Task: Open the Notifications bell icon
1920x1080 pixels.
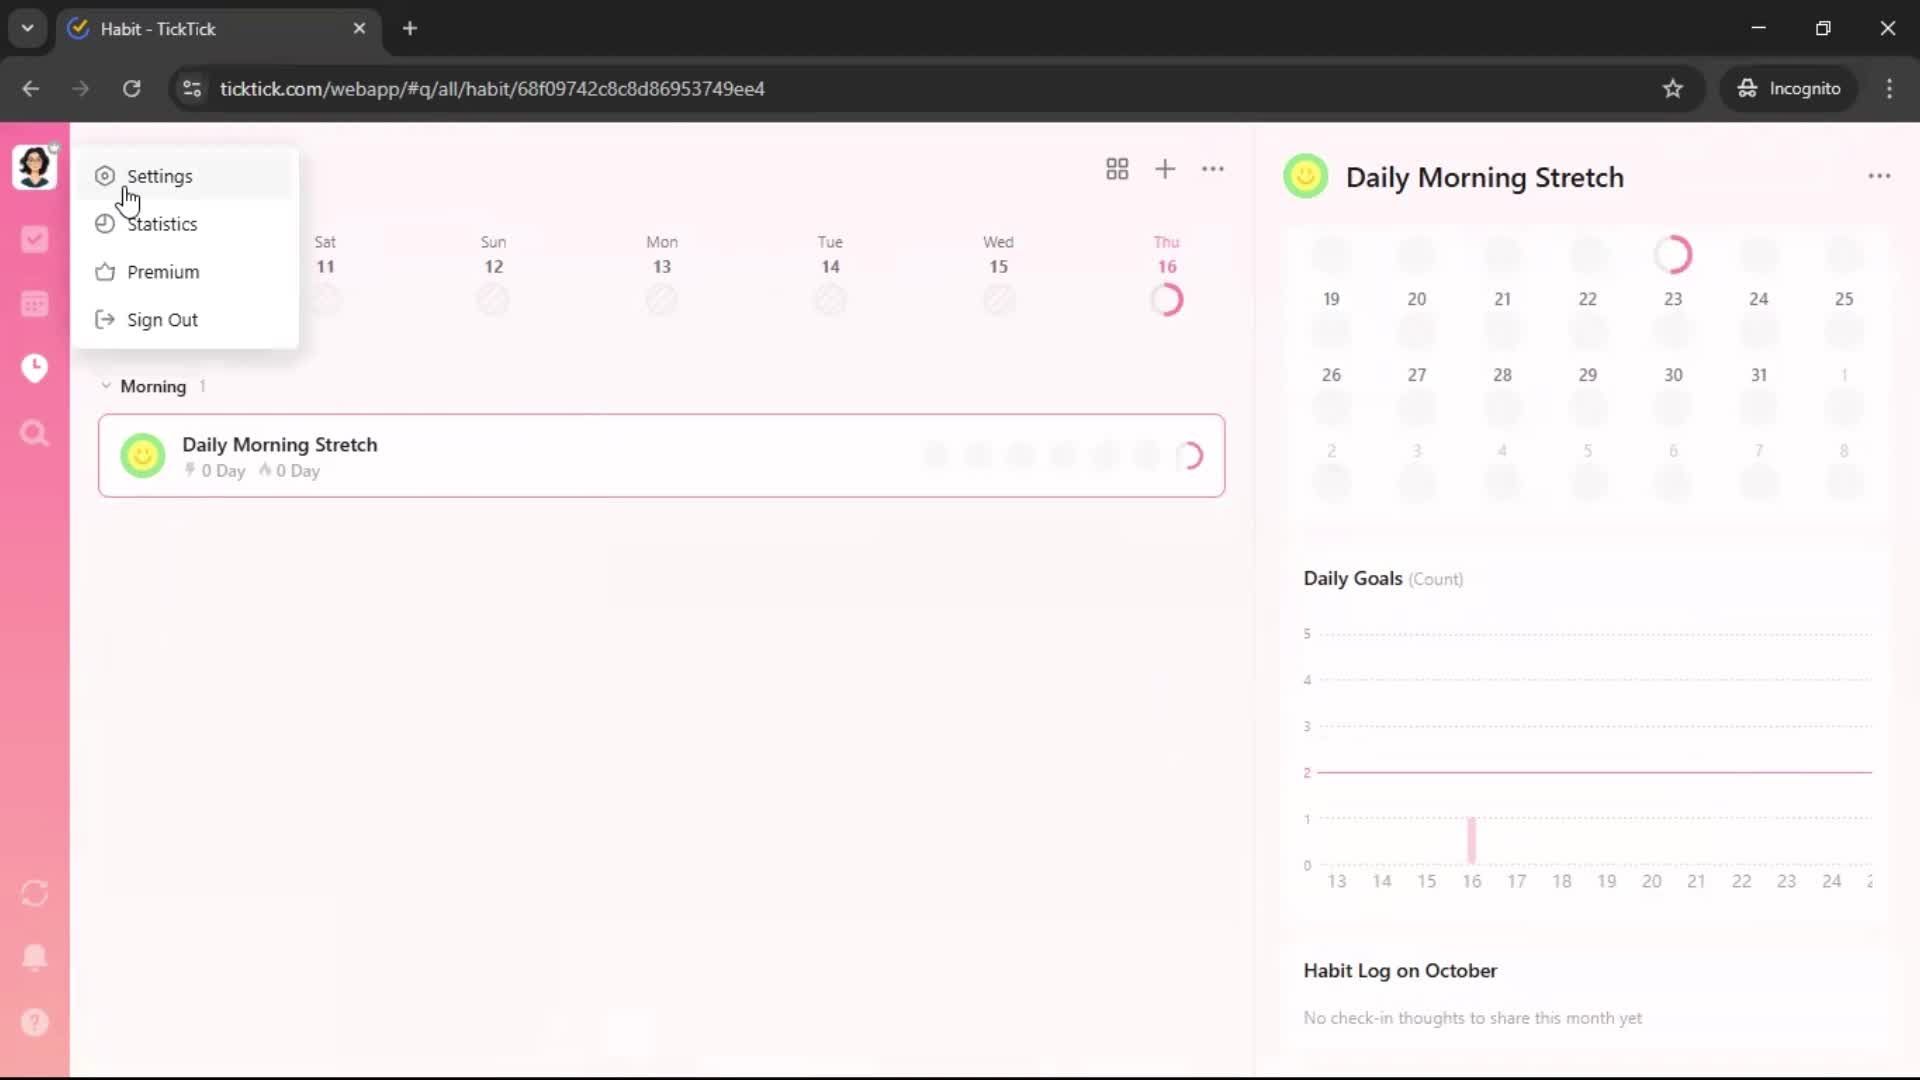Action: tap(34, 957)
